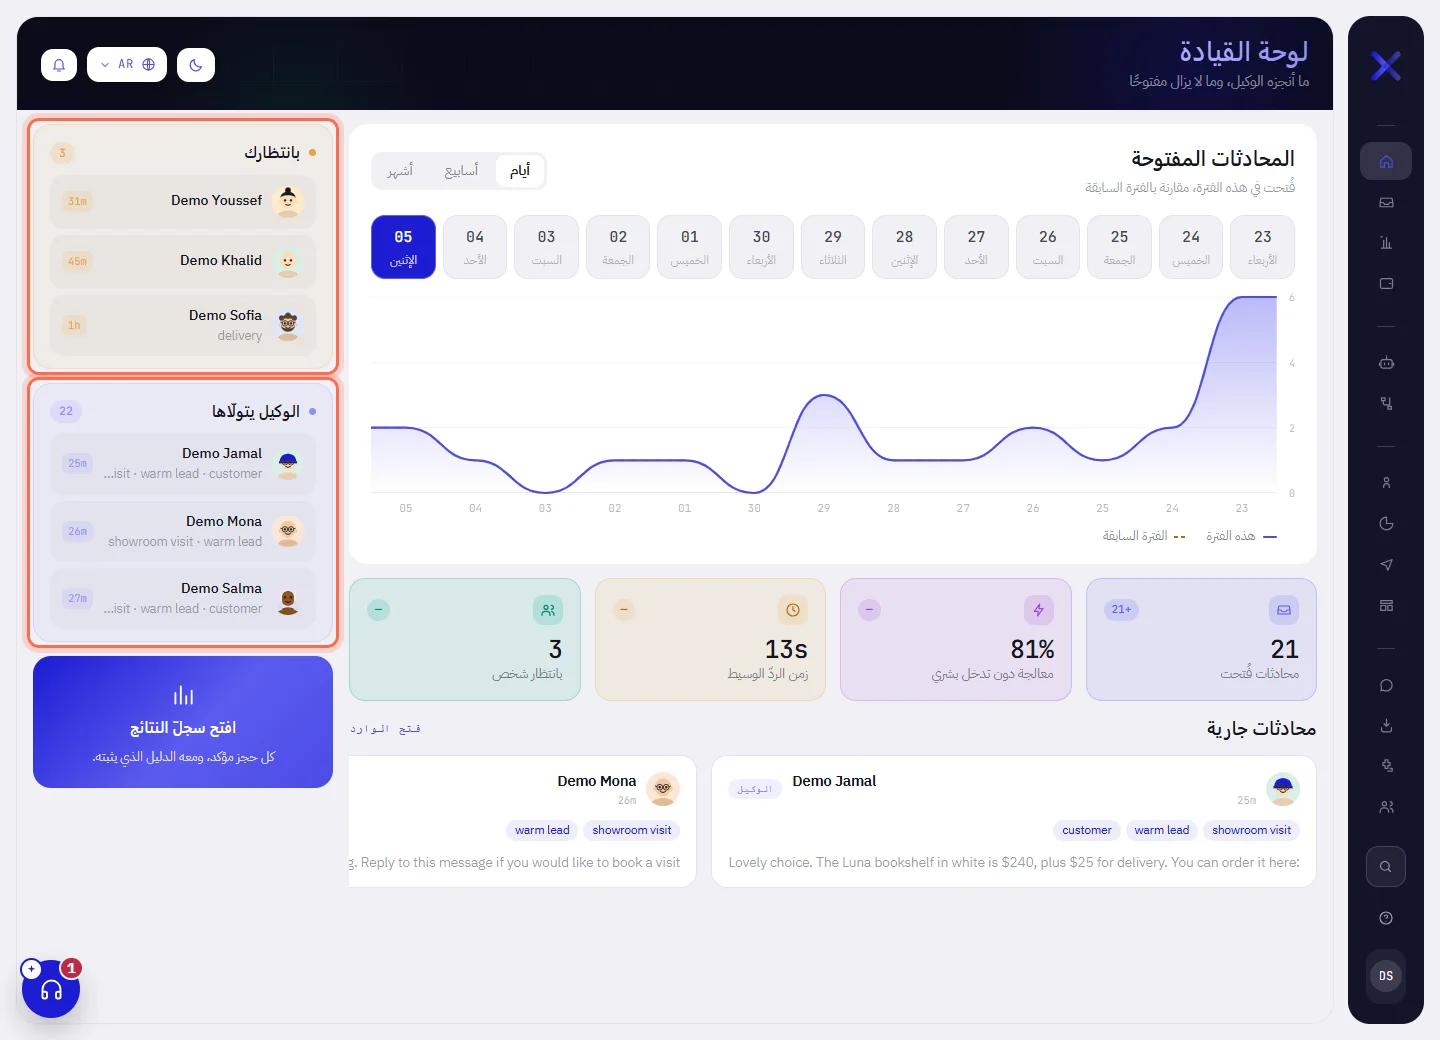Click the افتح سجلّ النتائج card
Image resolution: width=1440 pixels, height=1040 pixels.
click(183, 722)
